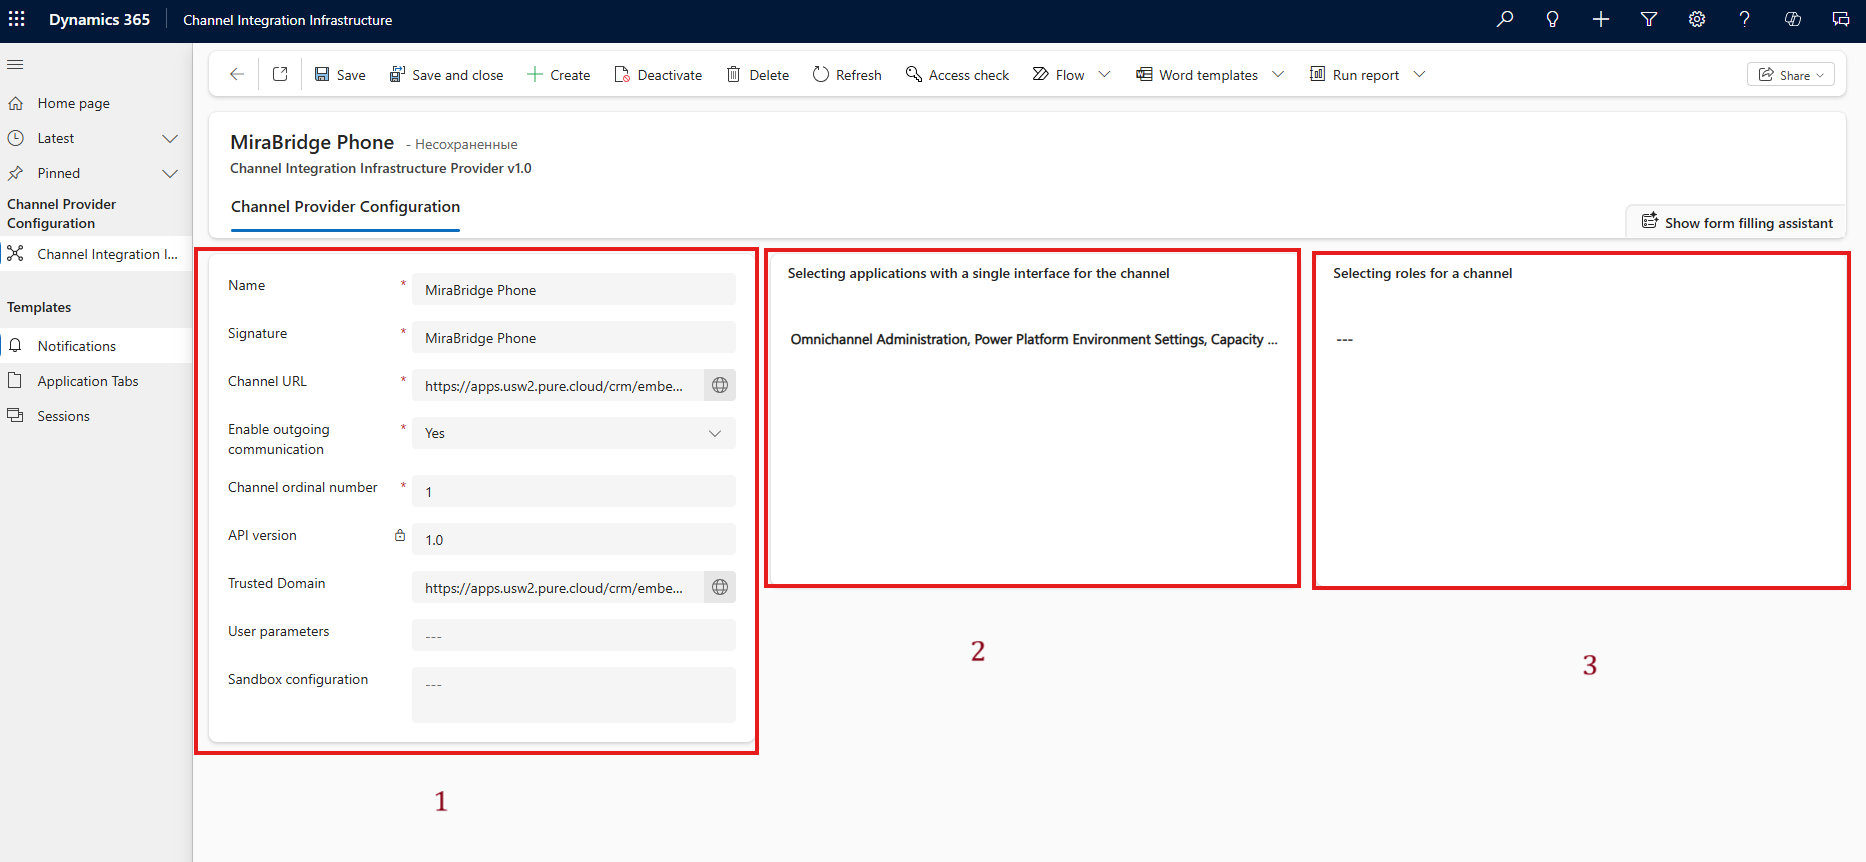1866x862 pixels.
Task: Open the Share button menu
Action: point(1790,75)
